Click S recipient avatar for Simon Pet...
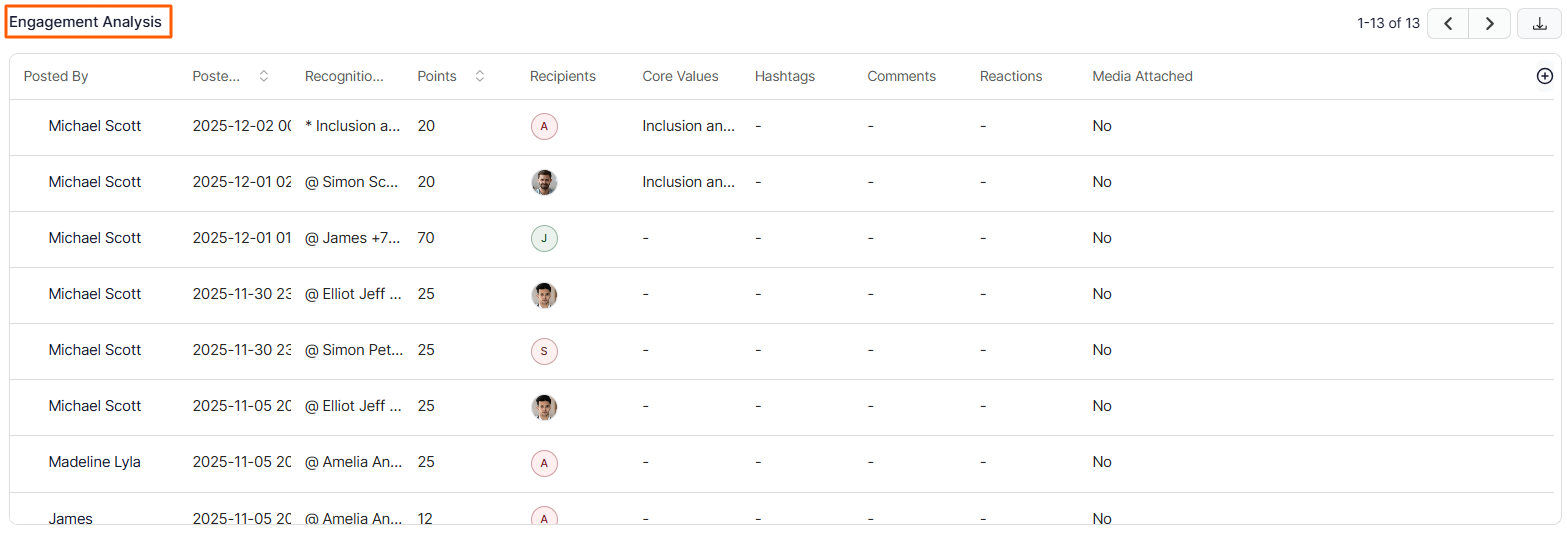 [544, 350]
